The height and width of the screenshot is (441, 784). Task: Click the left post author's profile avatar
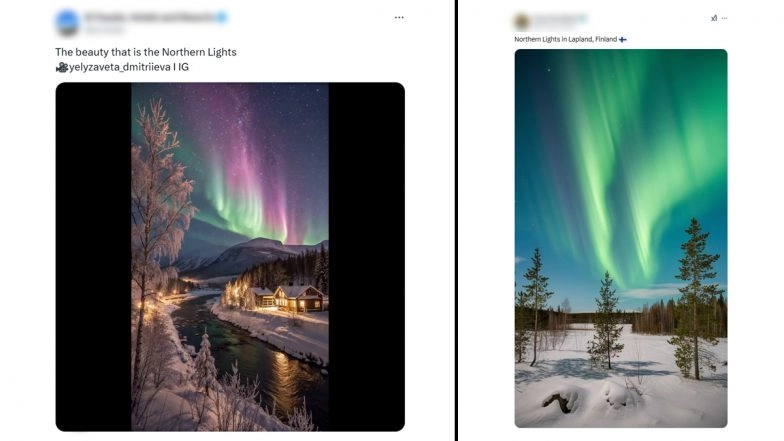coord(67,22)
